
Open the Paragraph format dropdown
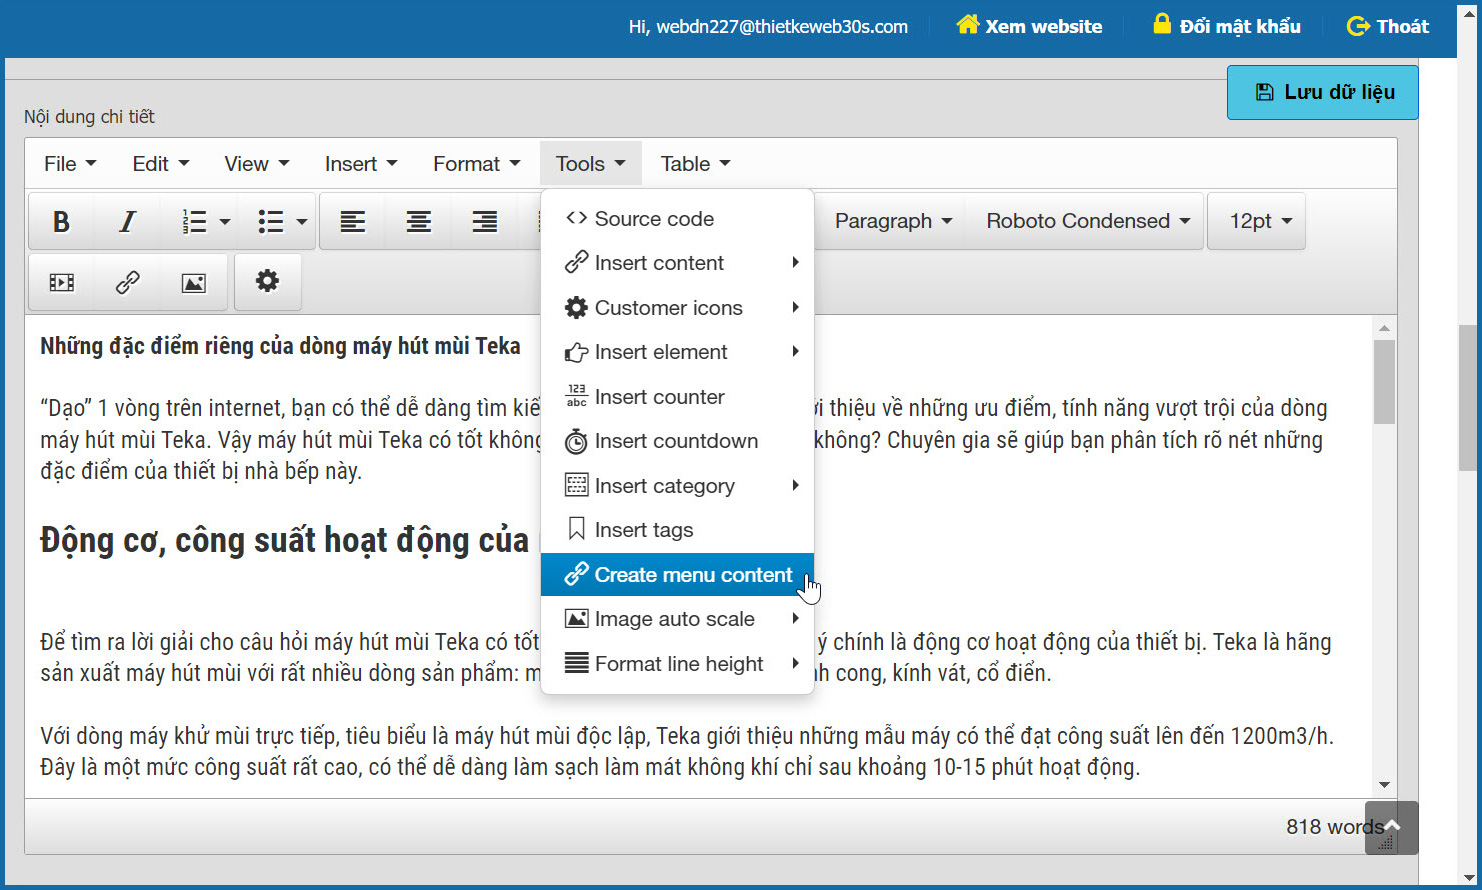tap(893, 221)
